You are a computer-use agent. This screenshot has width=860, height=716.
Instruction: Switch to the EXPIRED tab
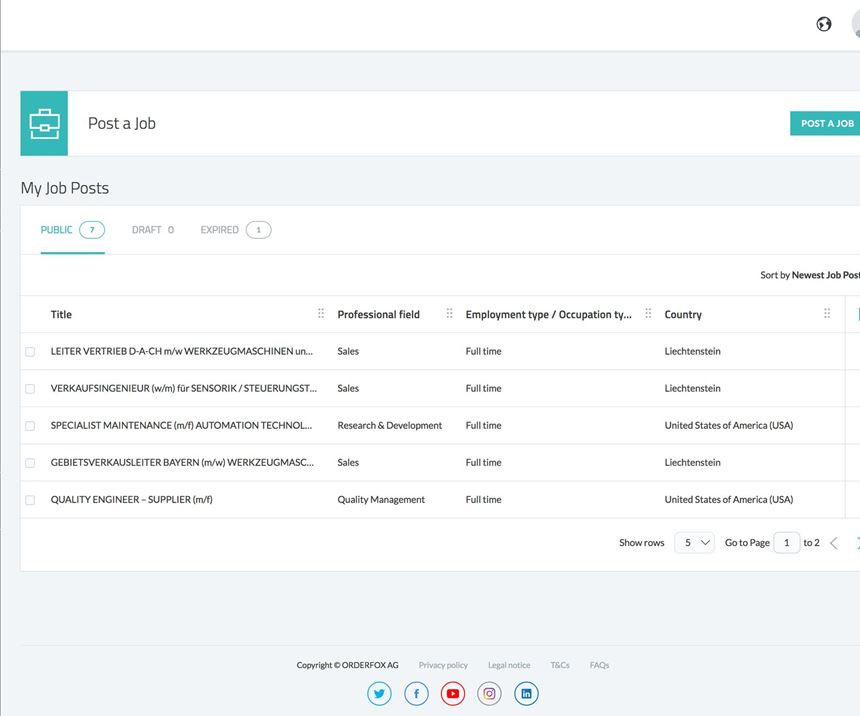click(235, 230)
